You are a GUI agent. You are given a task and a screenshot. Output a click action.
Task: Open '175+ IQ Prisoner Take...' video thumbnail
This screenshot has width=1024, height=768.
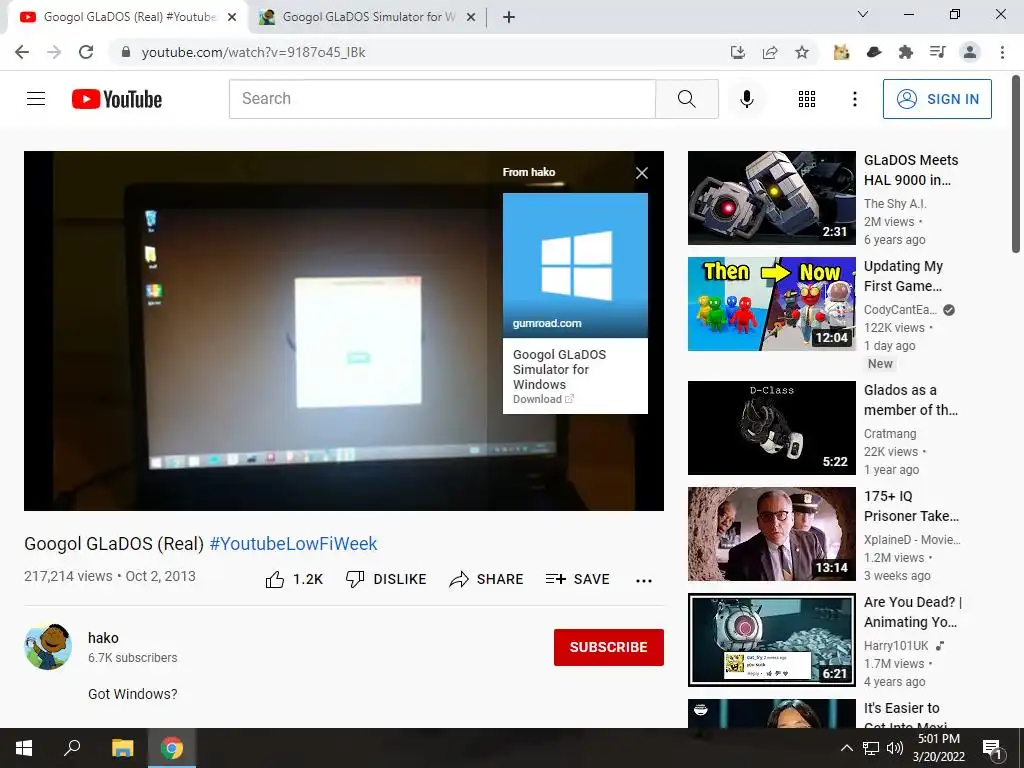click(x=771, y=534)
